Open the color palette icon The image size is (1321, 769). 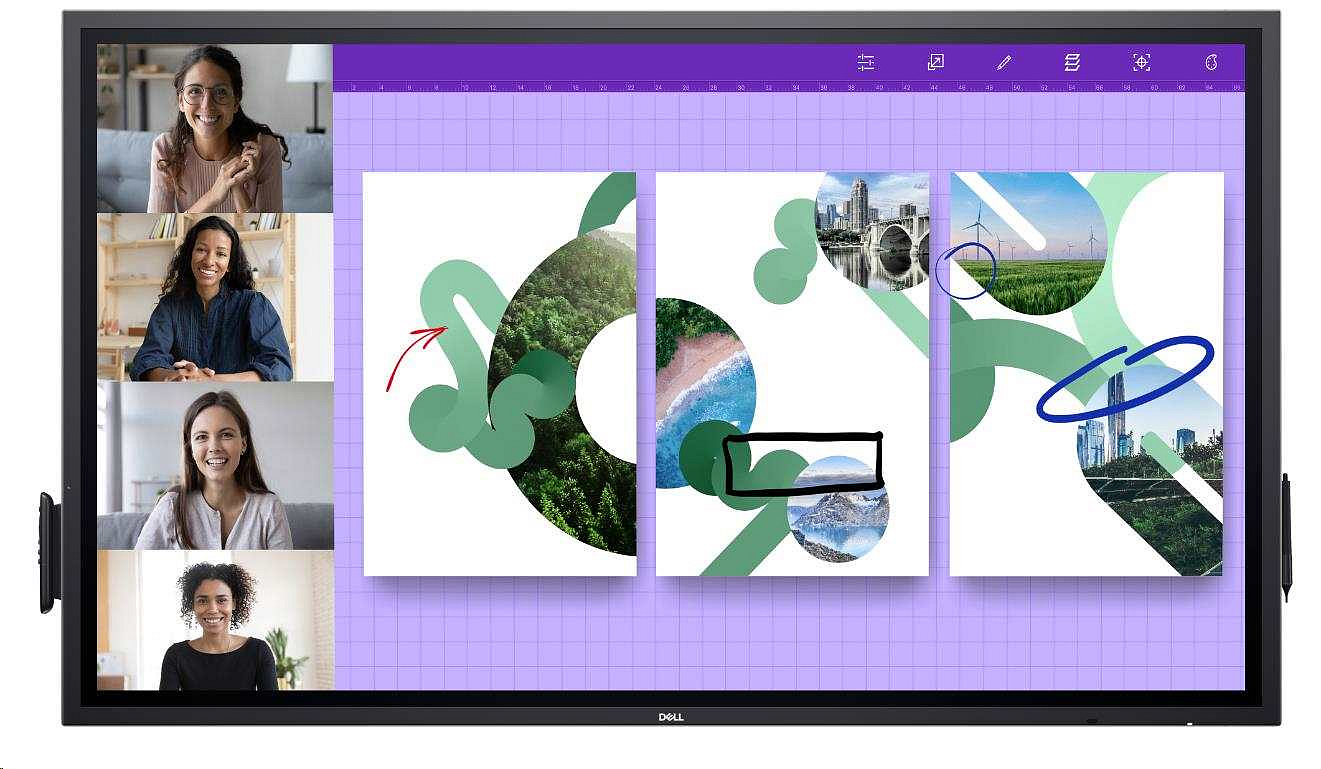1211,62
